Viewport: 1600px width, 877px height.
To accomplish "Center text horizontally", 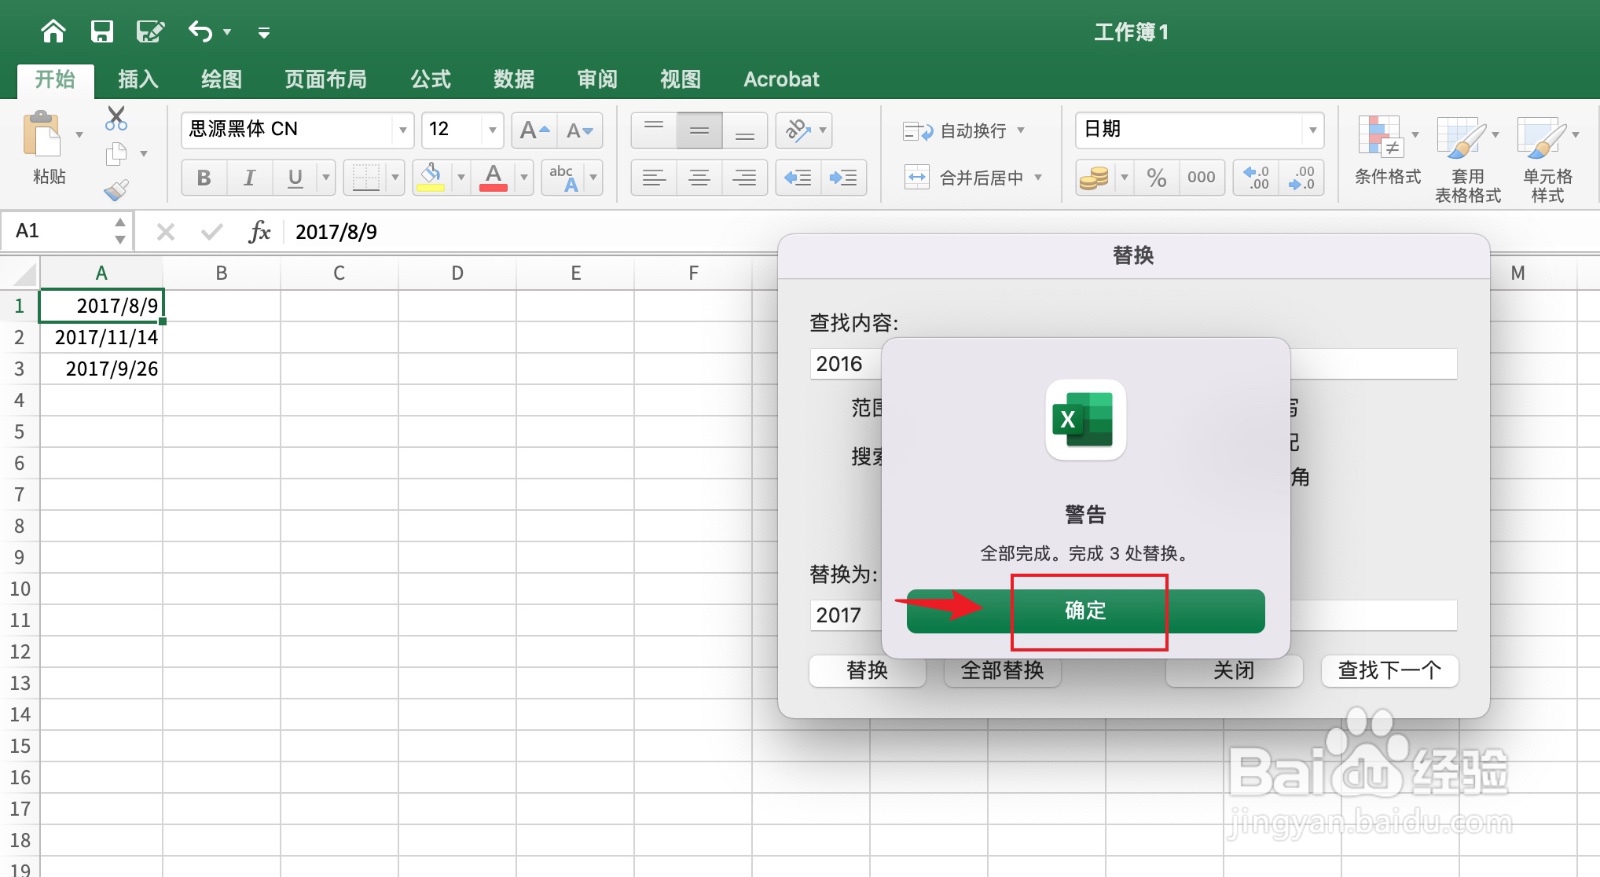I will (699, 178).
